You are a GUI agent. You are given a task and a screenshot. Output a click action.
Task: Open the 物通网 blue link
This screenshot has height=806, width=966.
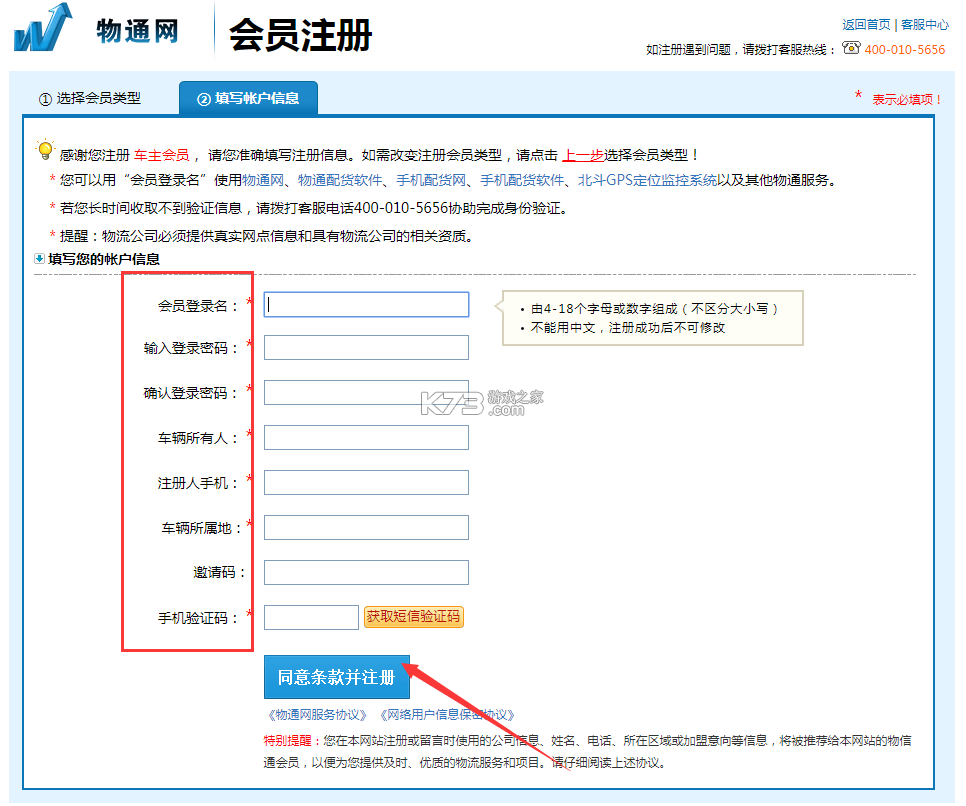click(263, 181)
